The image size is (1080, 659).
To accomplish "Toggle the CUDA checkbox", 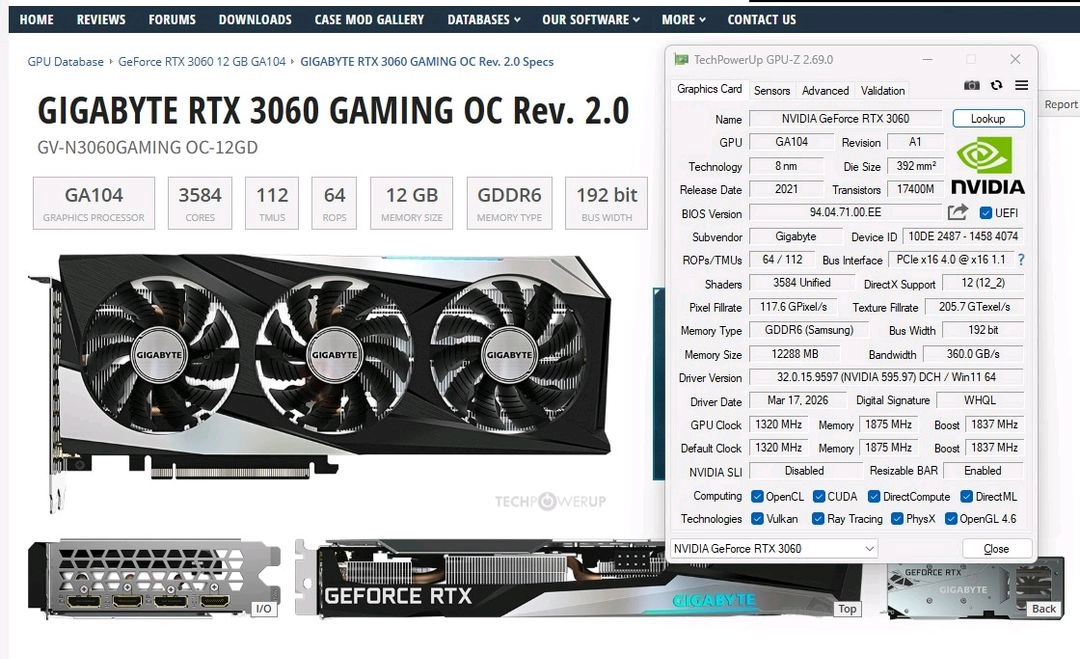I will click(x=819, y=496).
